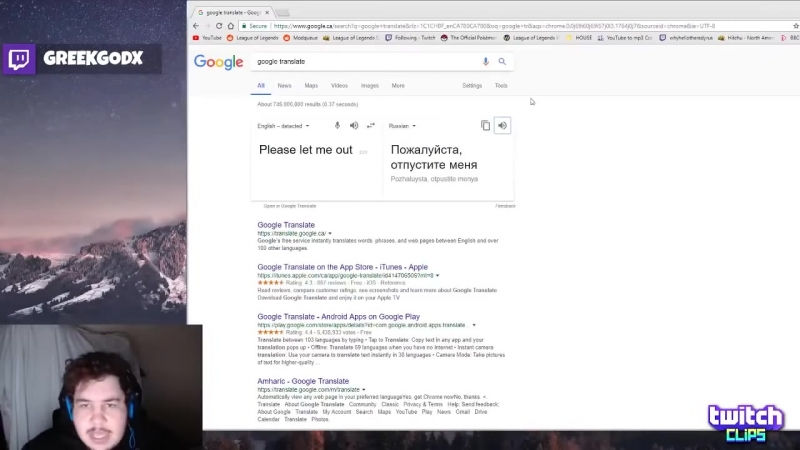Click the Google search input field

(360, 61)
